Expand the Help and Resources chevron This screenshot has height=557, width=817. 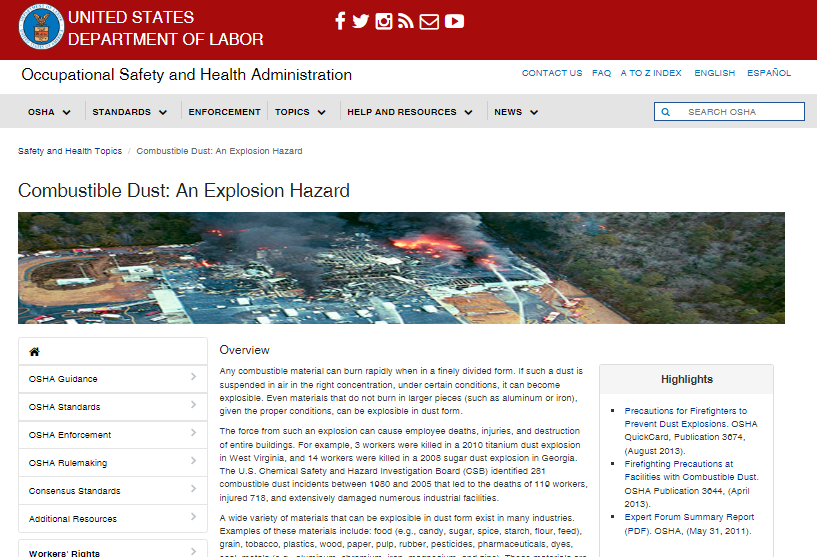pyautogui.click(x=468, y=112)
